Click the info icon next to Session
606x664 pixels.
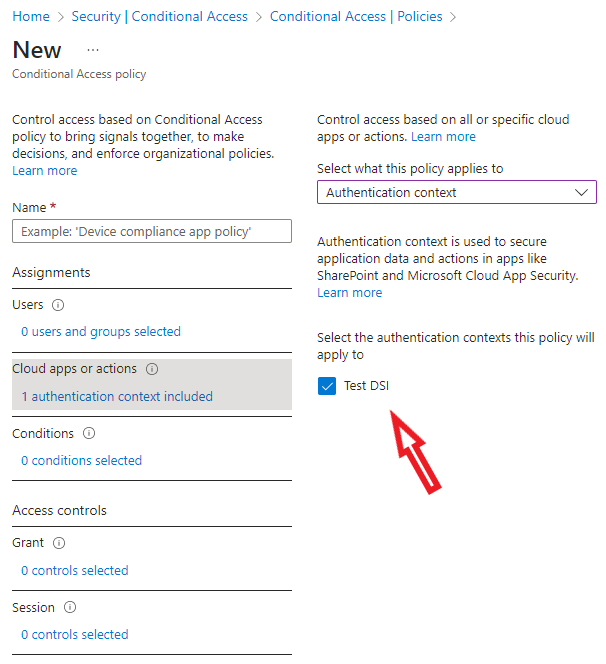(70, 607)
